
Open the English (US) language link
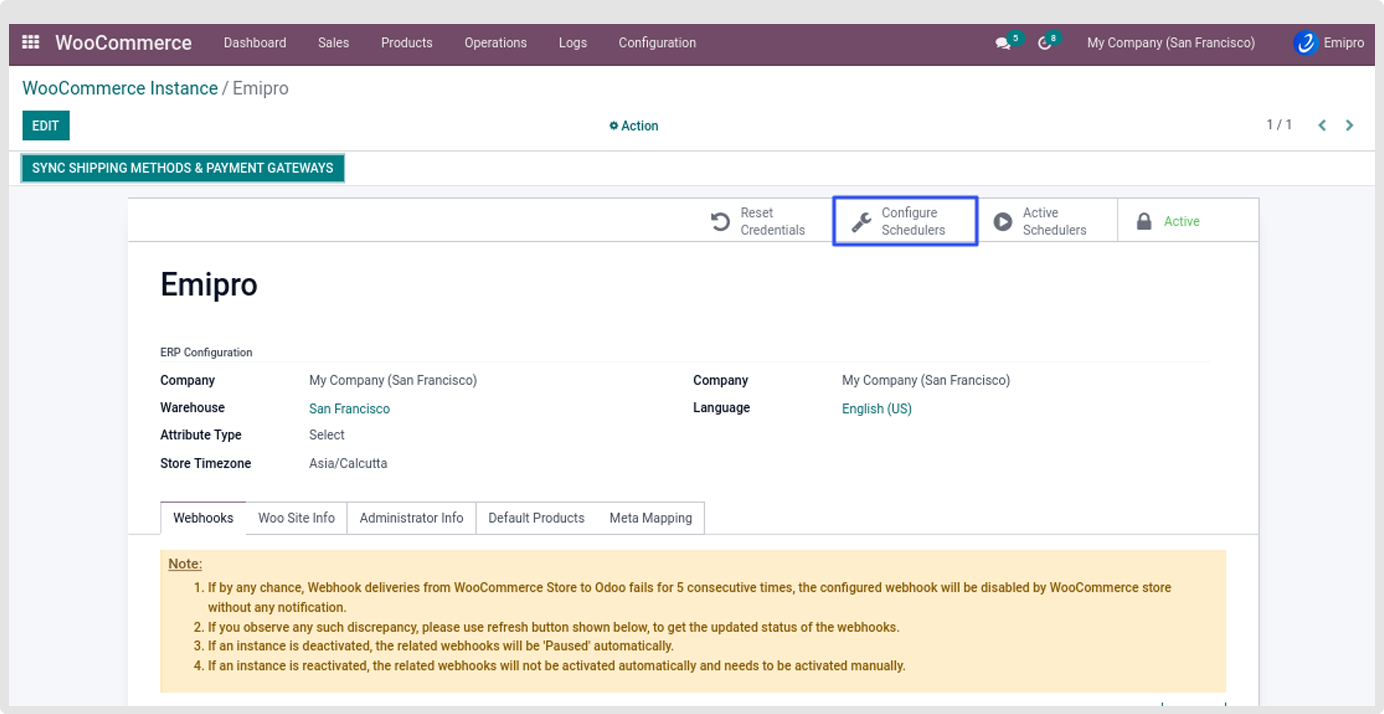pos(877,409)
